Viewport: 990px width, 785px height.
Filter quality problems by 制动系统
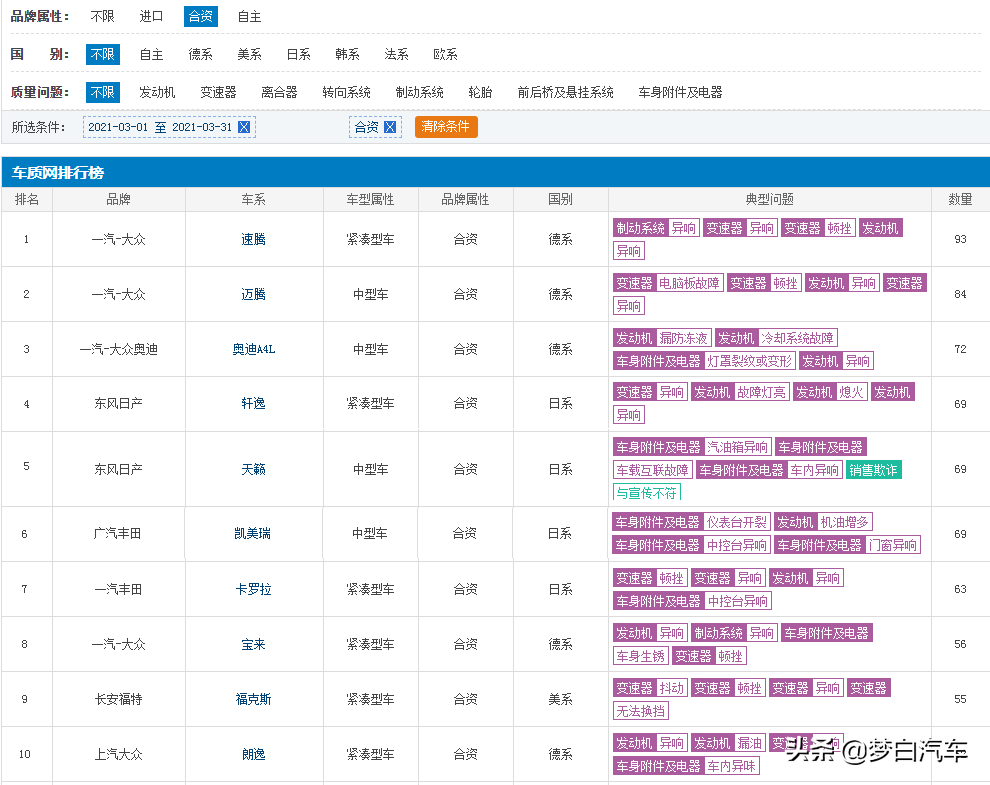(x=420, y=92)
